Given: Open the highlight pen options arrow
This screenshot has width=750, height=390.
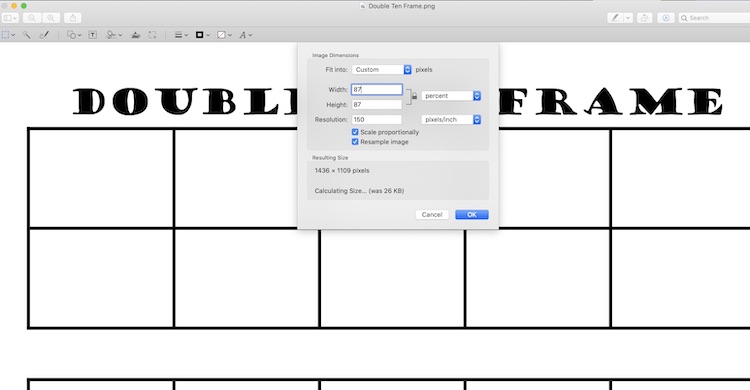Looking at the screenshot, I should click(x=628, y=18).
